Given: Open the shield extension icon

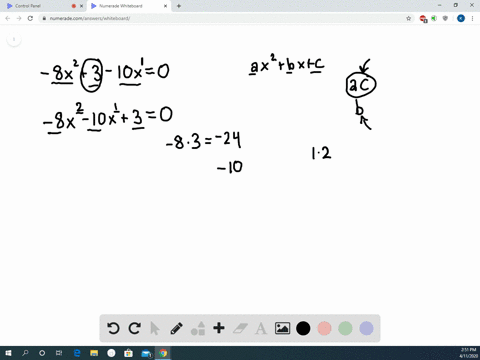Looking at the screenshot, I should [x=445, y=18].
